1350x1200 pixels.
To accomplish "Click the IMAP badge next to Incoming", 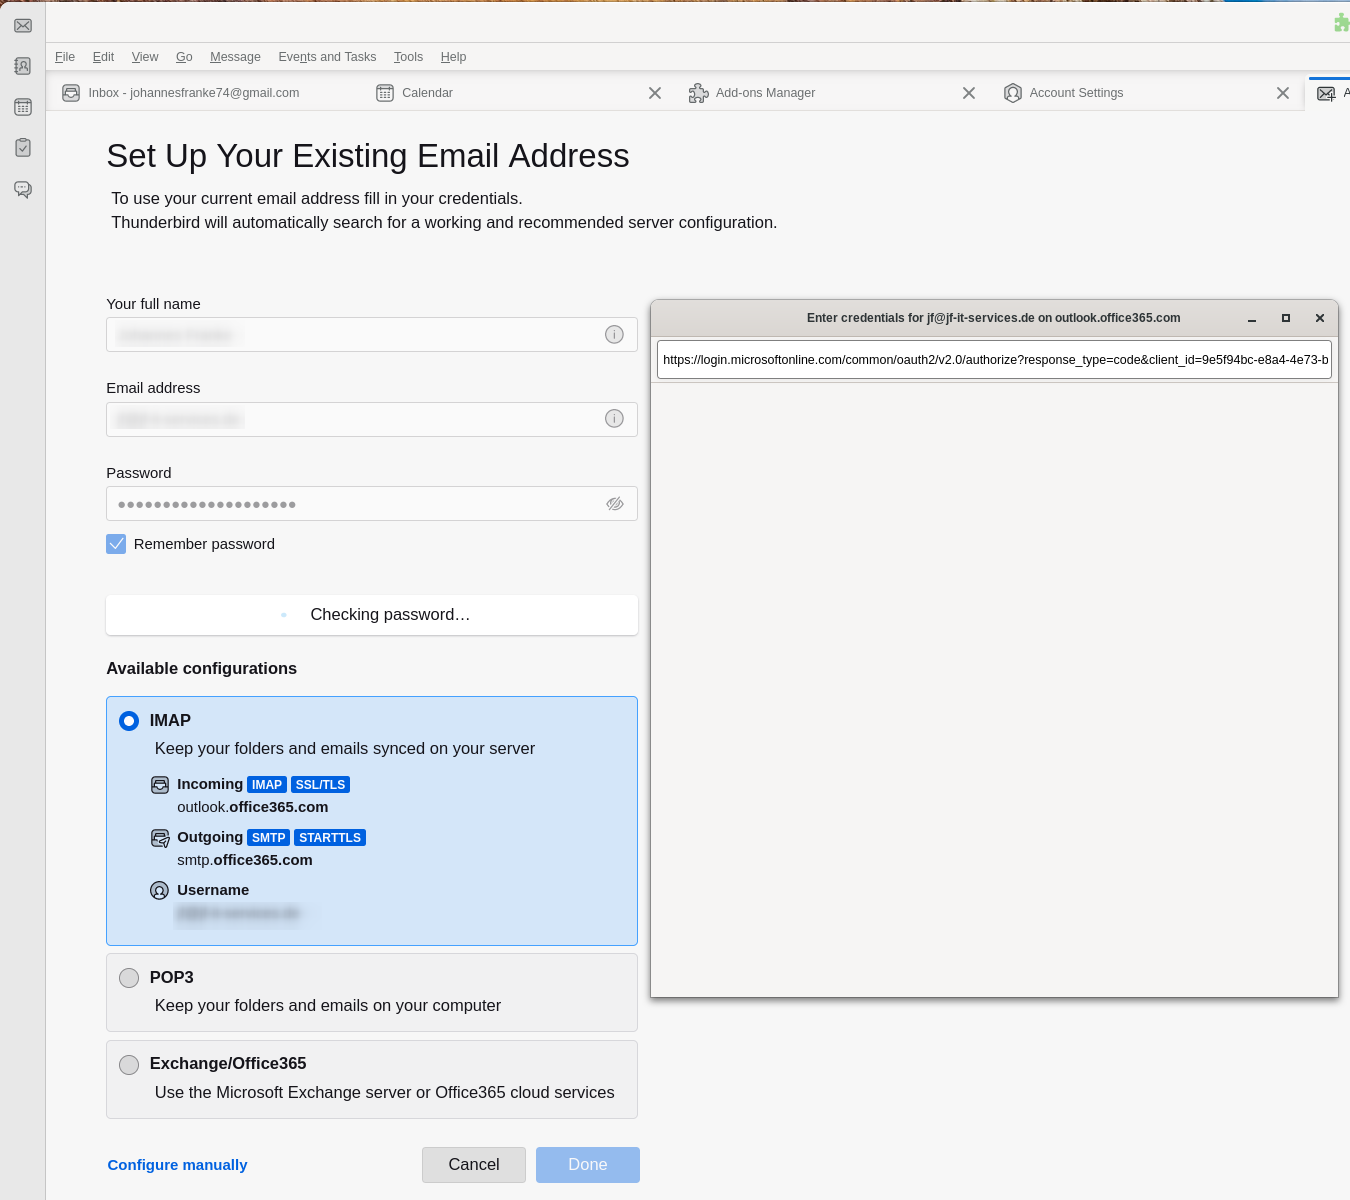I will (267, 785).
